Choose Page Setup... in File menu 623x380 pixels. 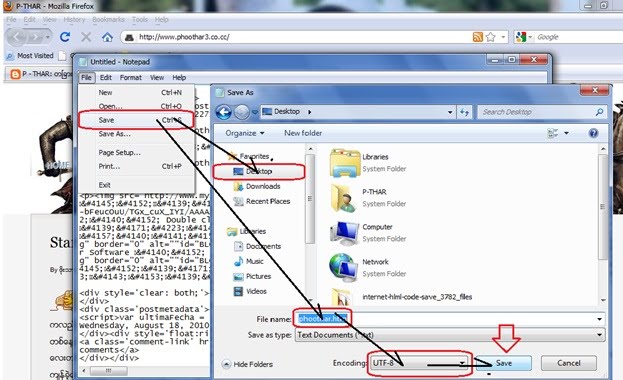136,153
